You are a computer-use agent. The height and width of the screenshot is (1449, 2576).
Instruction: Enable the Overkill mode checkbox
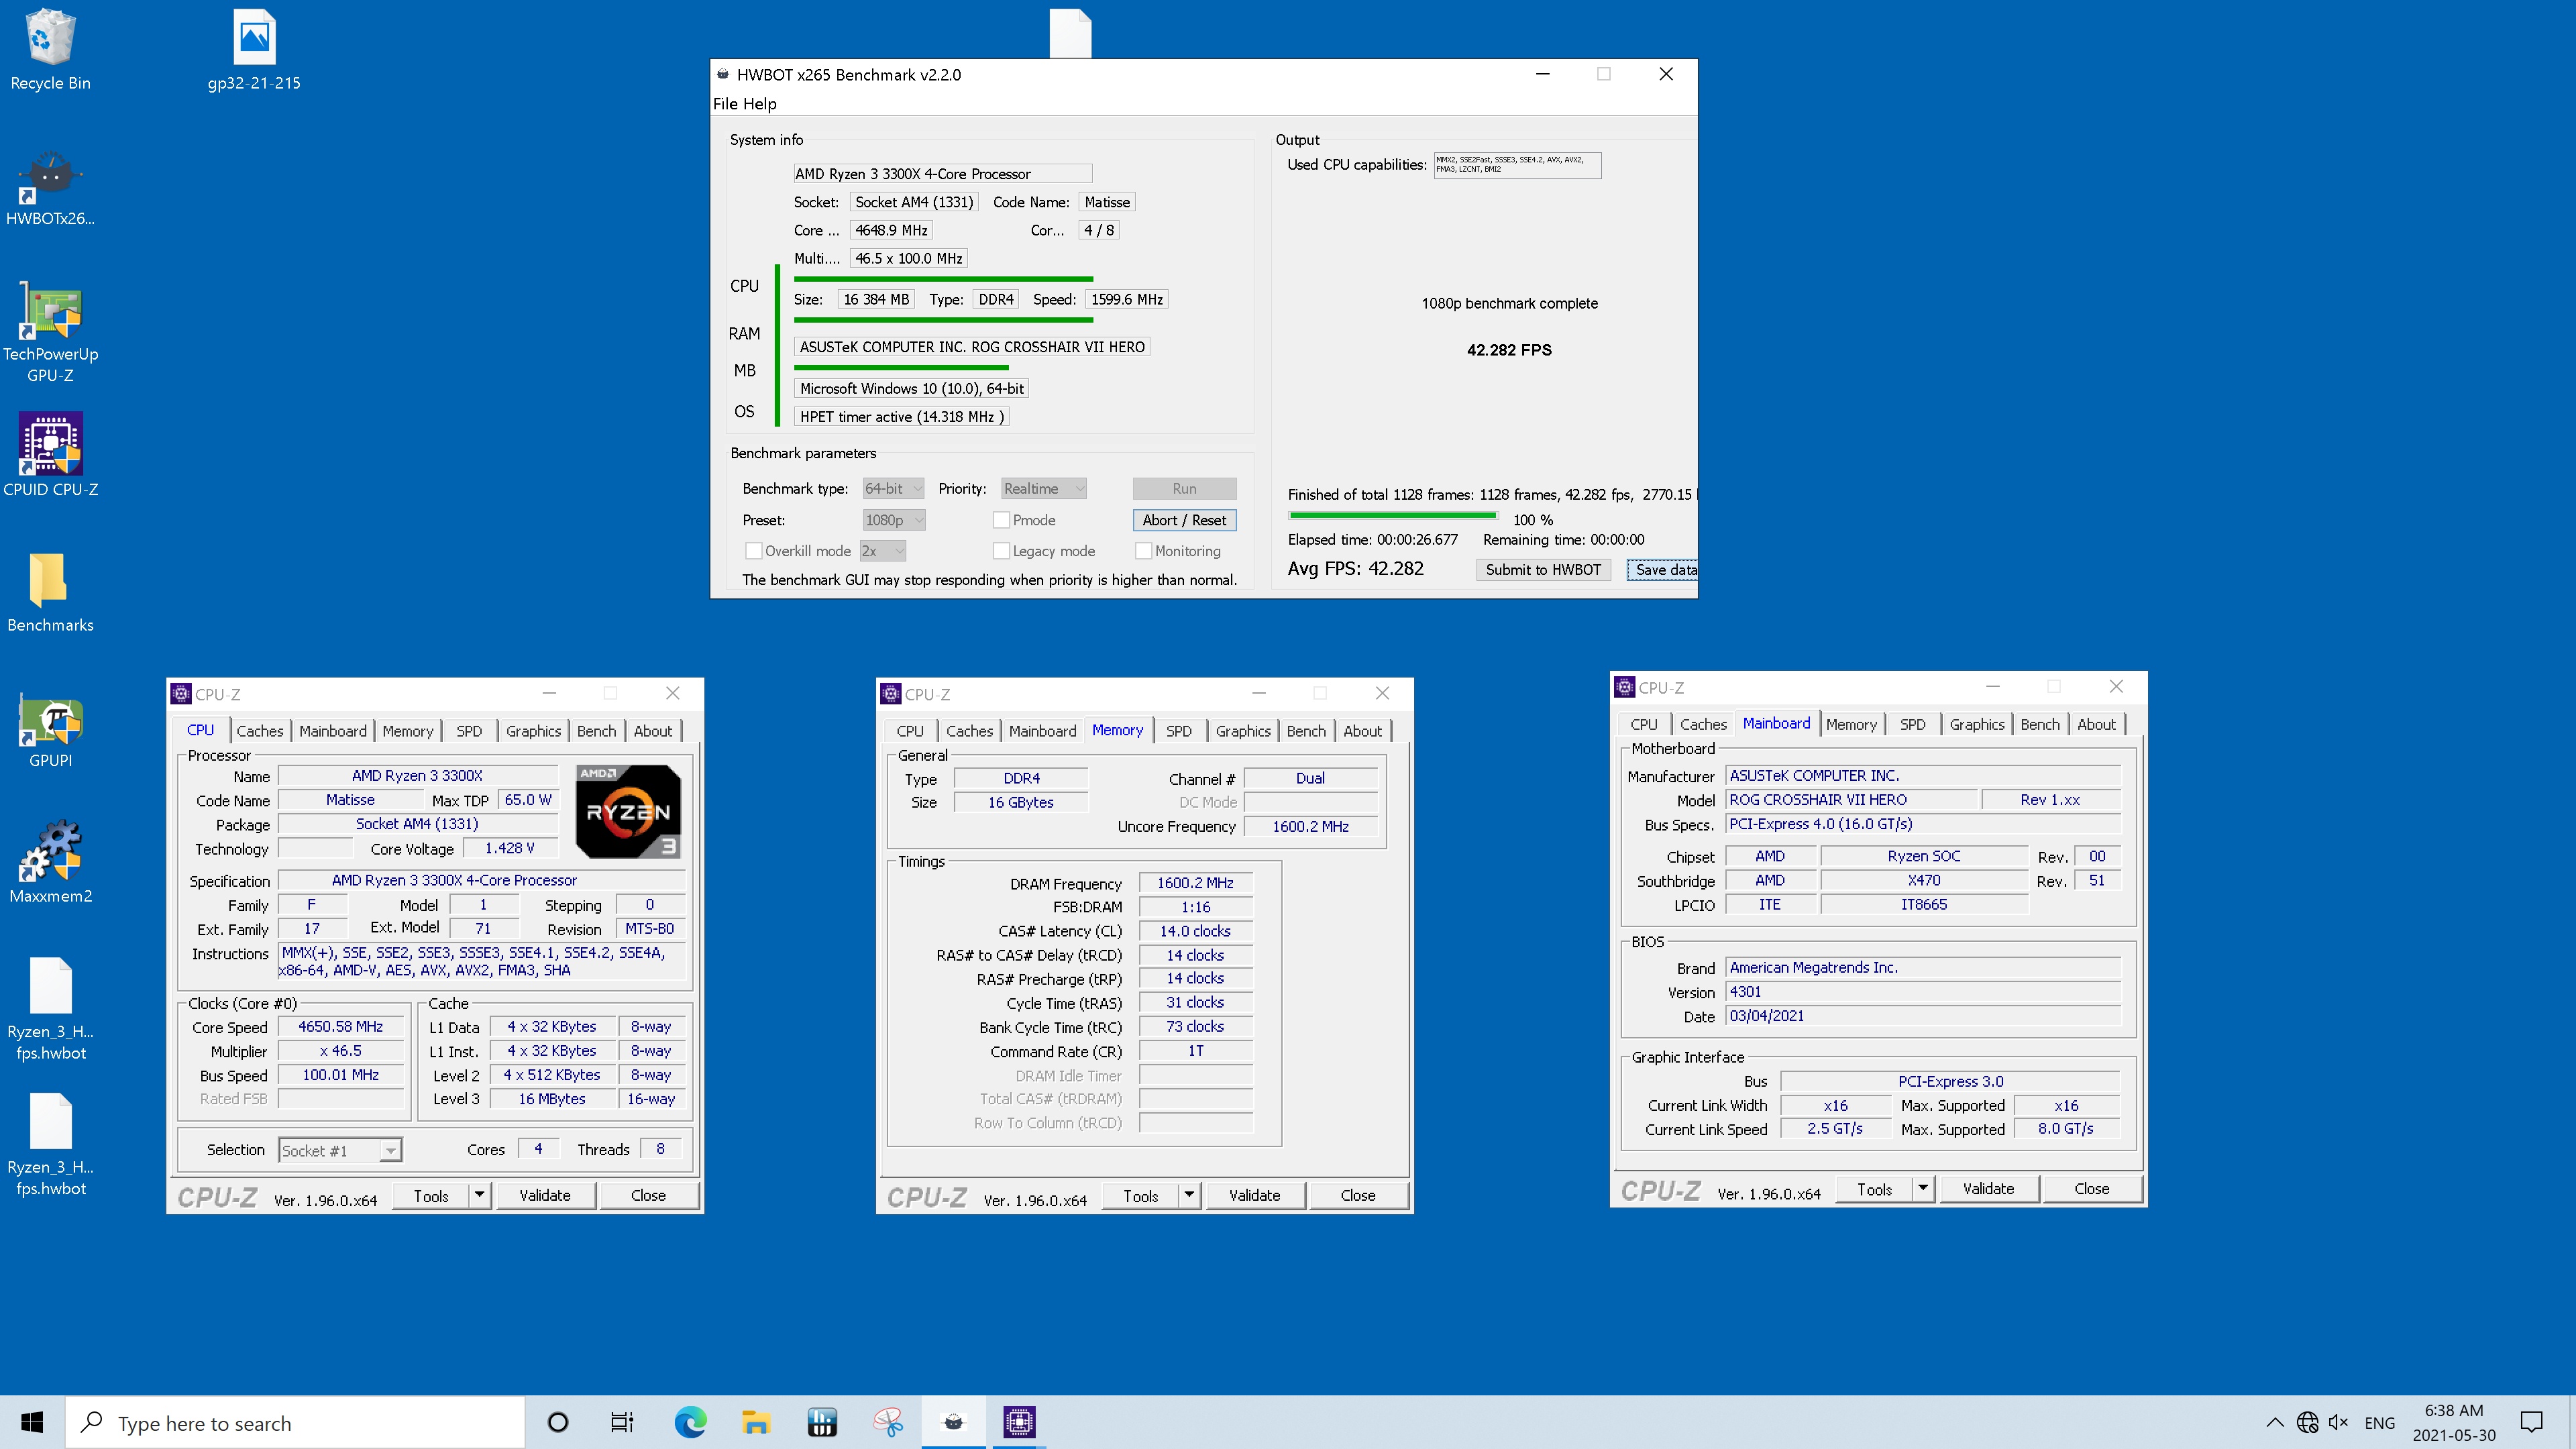click(x=754, y=551)
